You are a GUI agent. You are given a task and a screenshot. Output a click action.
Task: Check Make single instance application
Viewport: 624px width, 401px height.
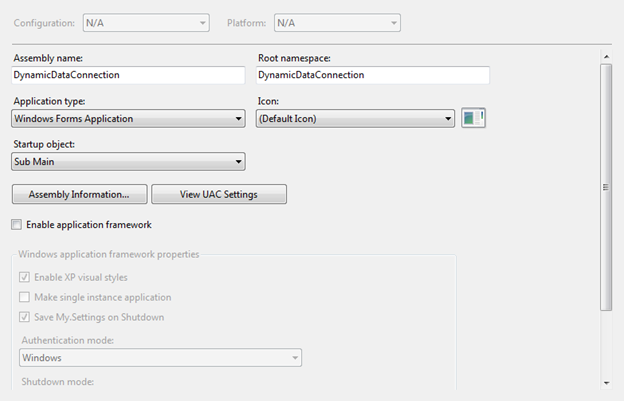pyautogui.click(x=24, y=297)
